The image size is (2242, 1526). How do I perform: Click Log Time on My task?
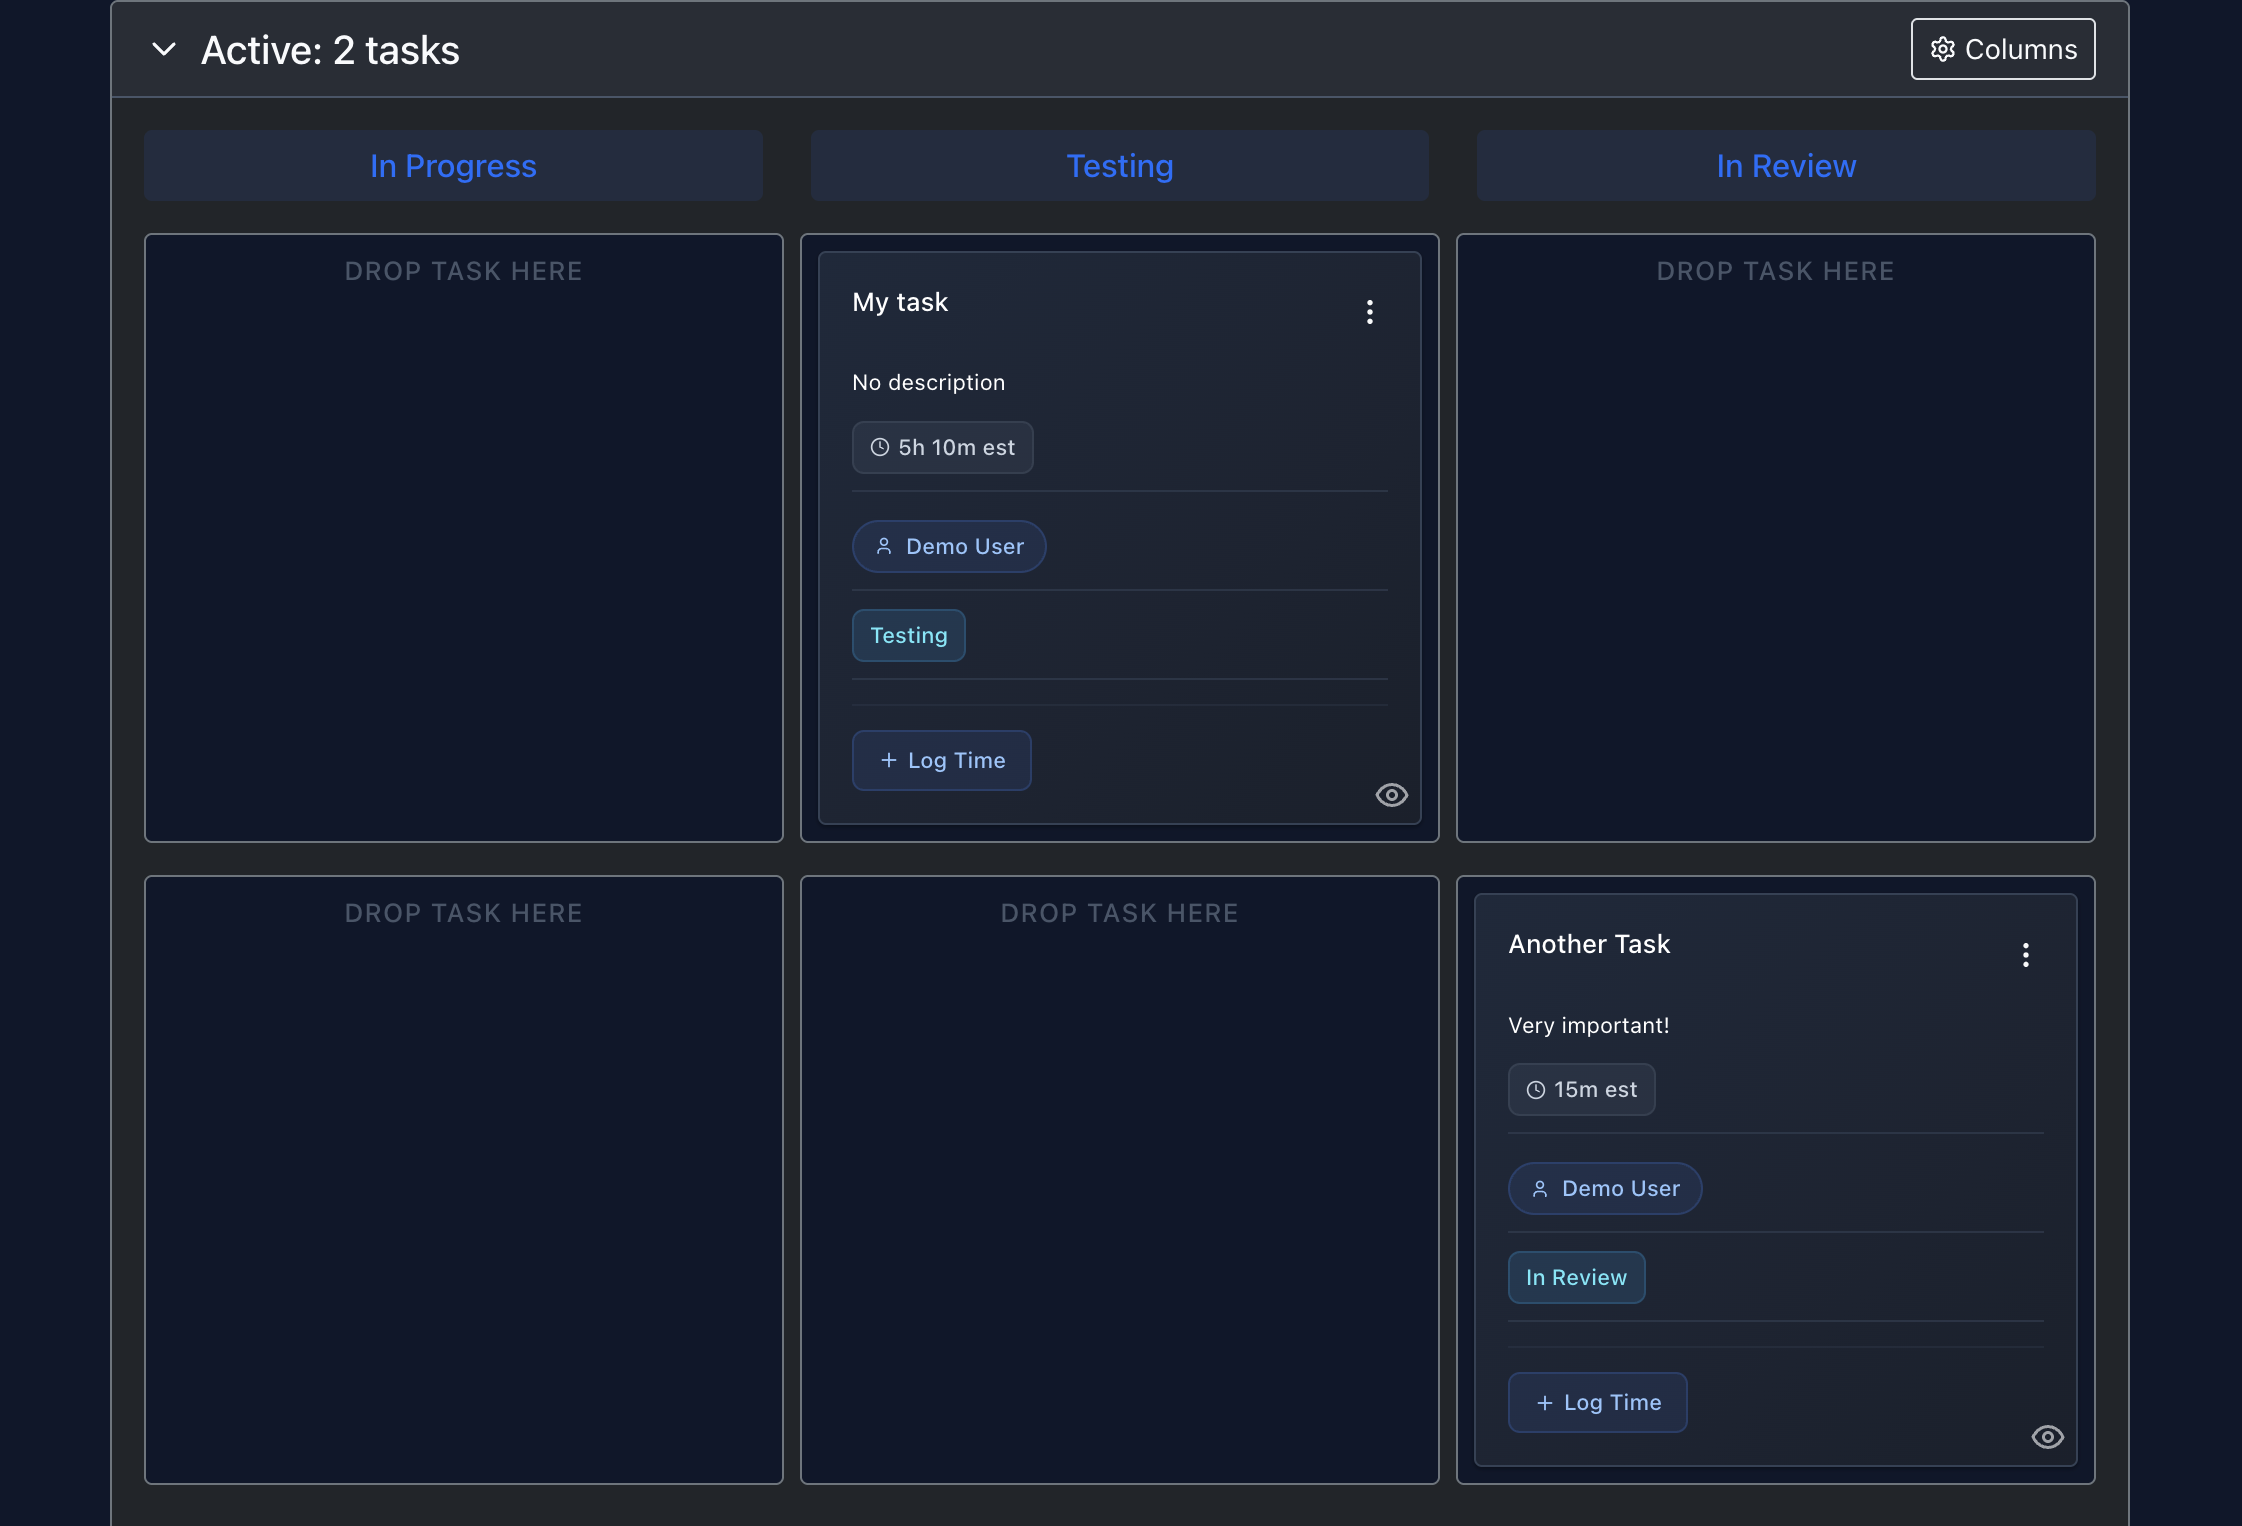point(941,760)
